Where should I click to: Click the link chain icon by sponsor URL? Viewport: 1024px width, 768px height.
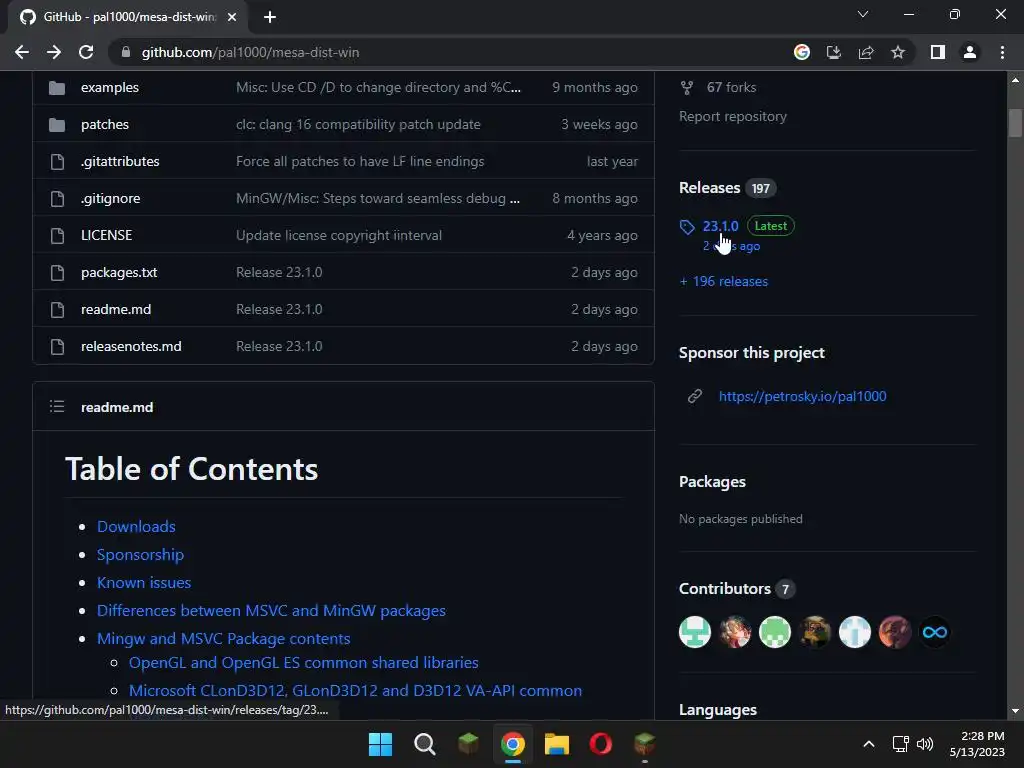pyautogui.click(x=695, y=396)
